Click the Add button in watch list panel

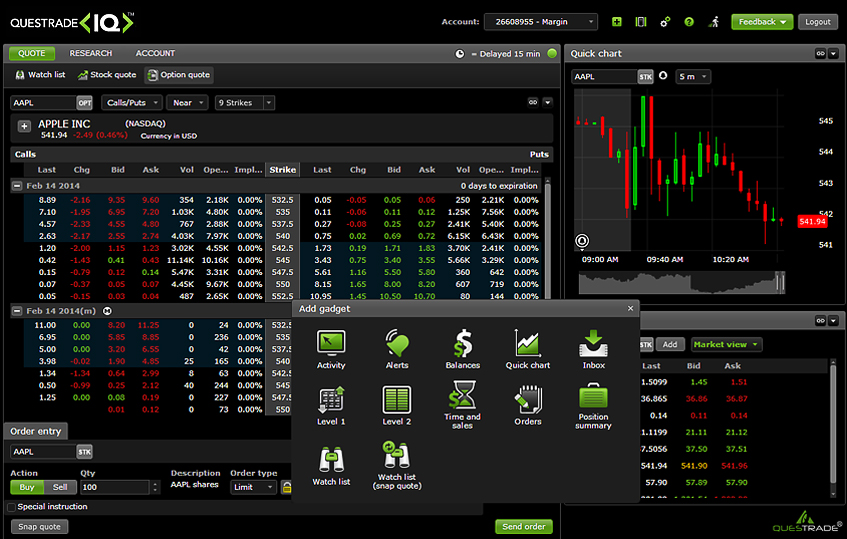point(670,345)
